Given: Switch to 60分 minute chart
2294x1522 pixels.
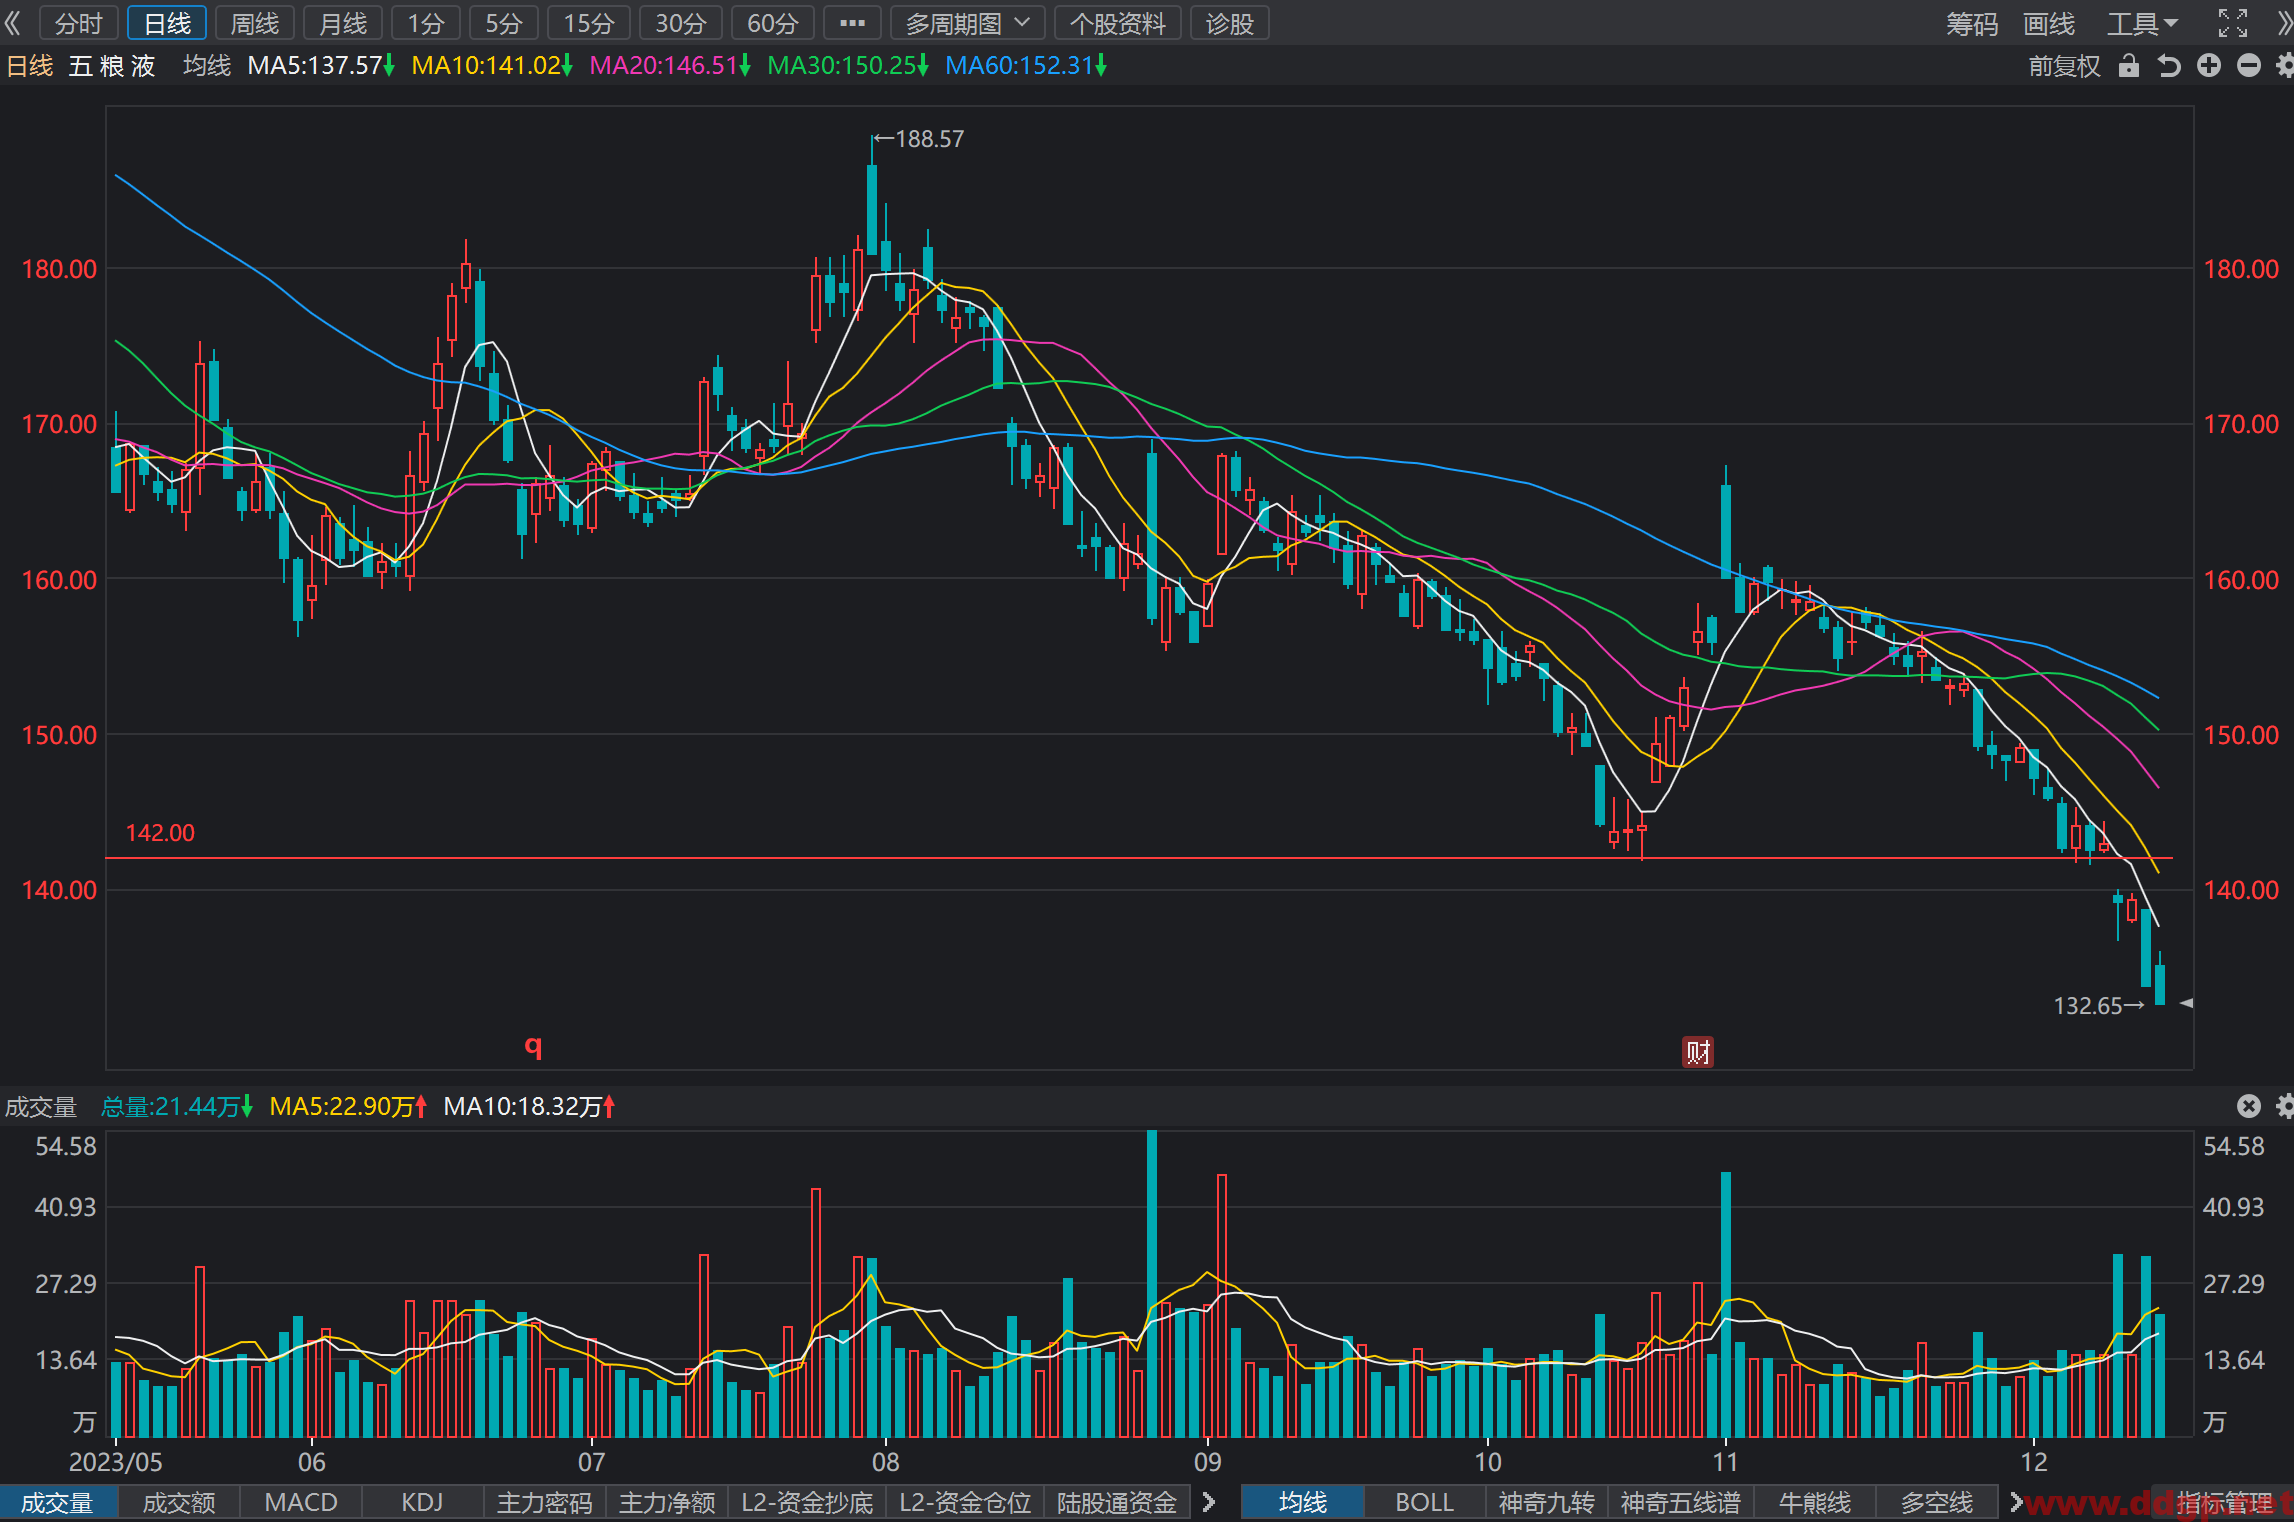Looking at the screenshot, I should 772,23.
